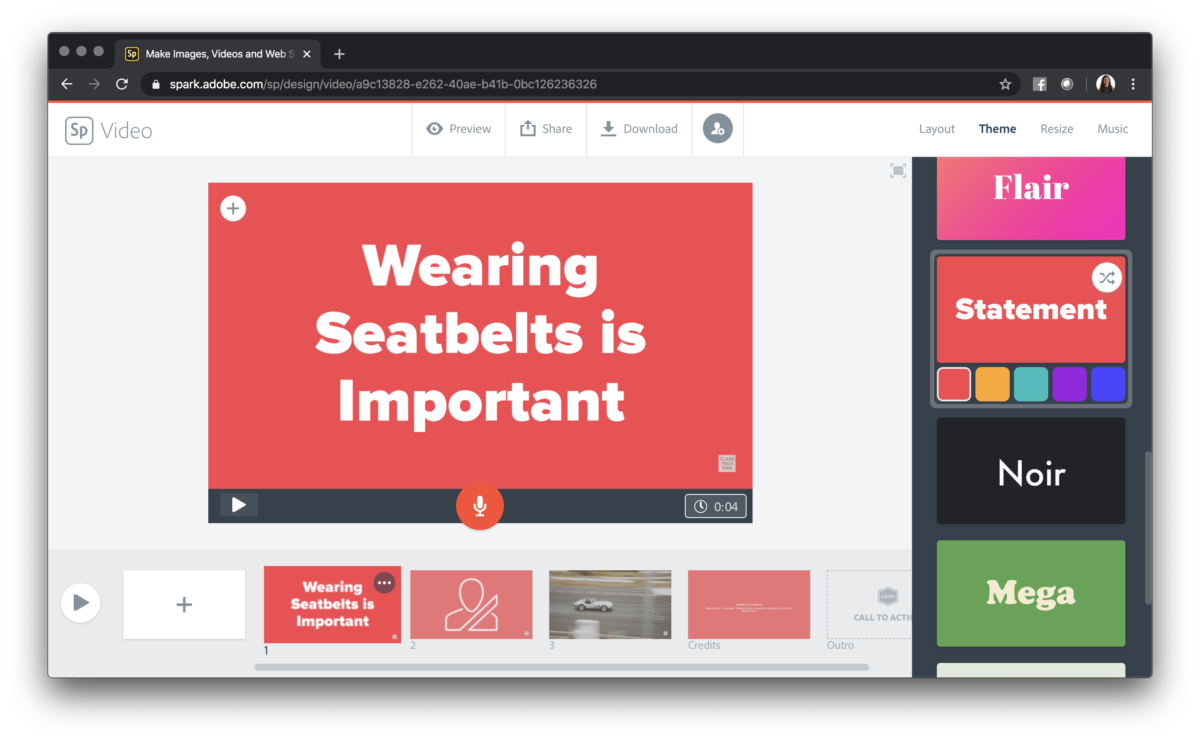Viewport: 1200px width, 741px height.
Task: Open the Music panel
Action: click(1113, 128)
